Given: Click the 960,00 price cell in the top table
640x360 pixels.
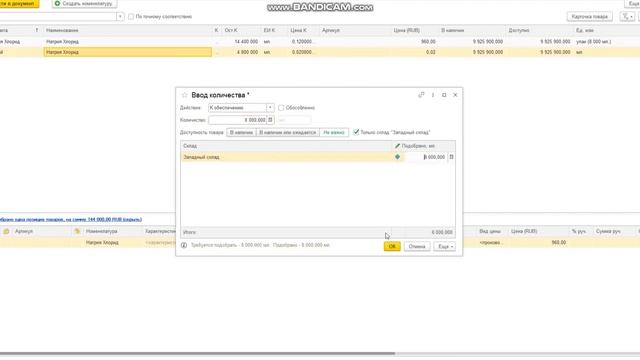Looking at the screenshot, I should [415, 42].
